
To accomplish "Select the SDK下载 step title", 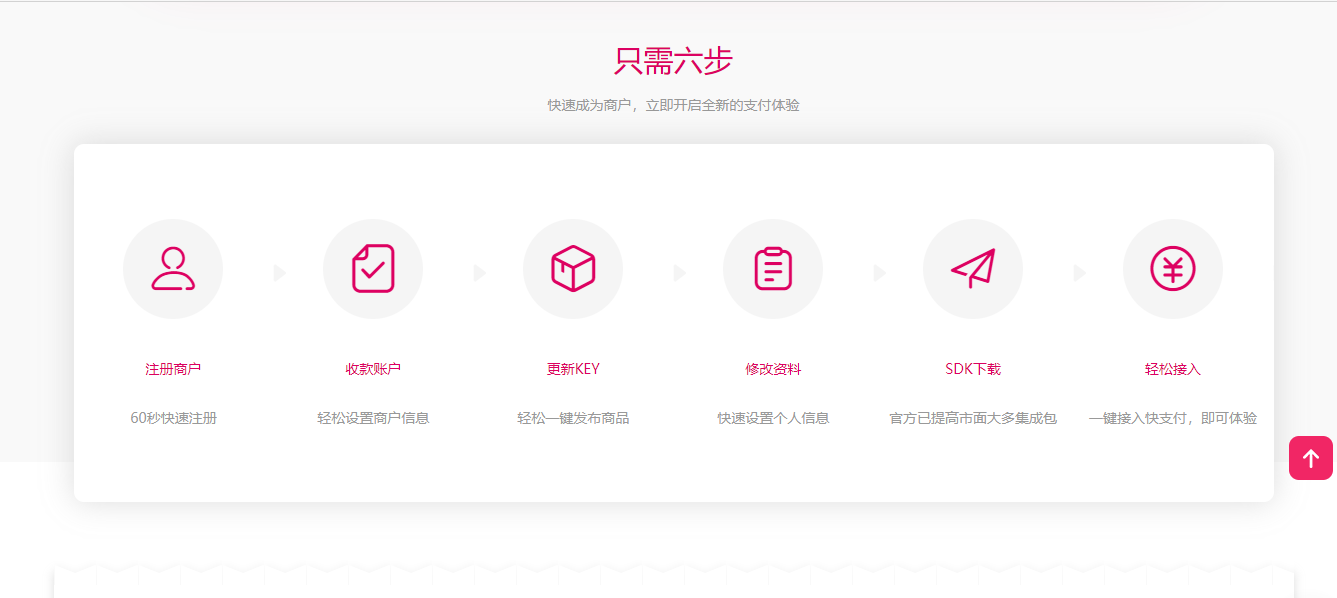I will [973, 369].
